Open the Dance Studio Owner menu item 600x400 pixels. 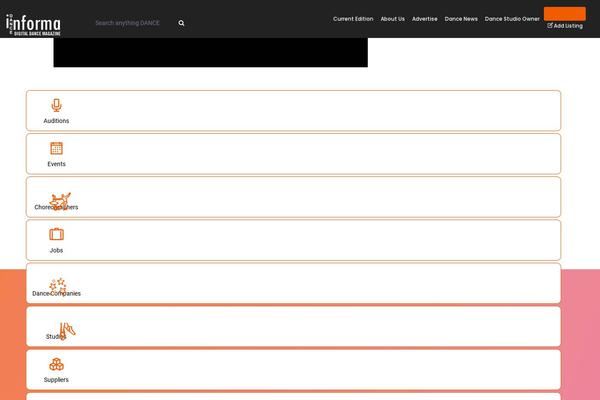click(512, 19)
